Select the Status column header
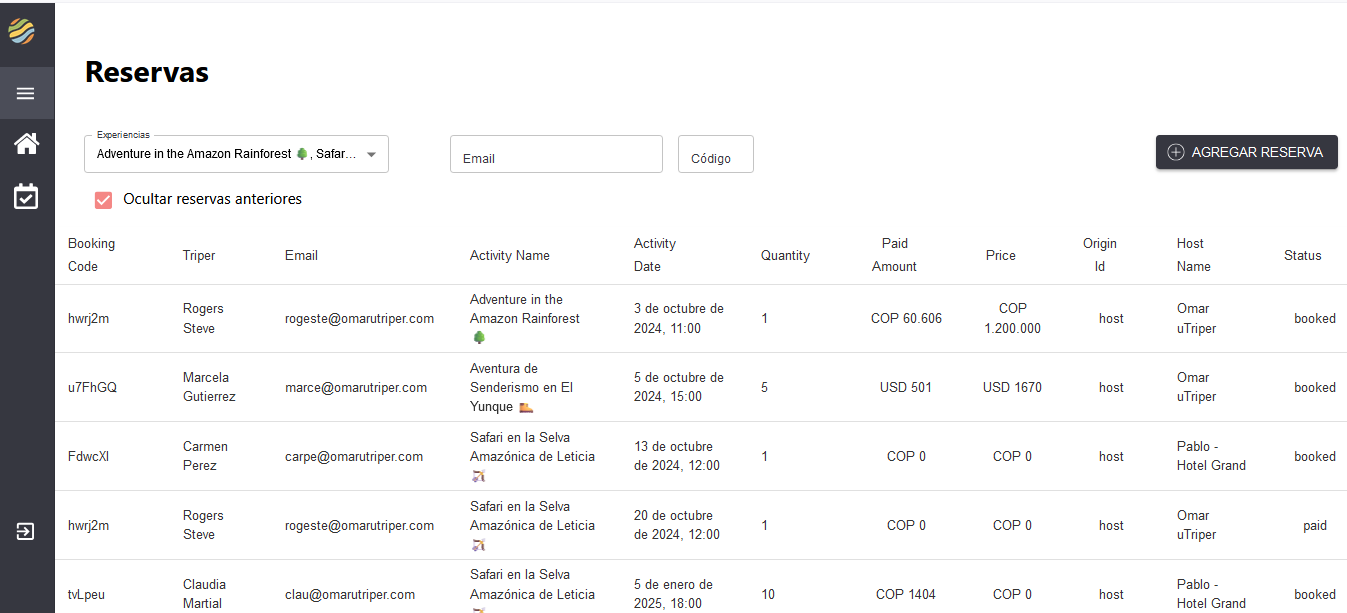 (x=1302, y=256)
